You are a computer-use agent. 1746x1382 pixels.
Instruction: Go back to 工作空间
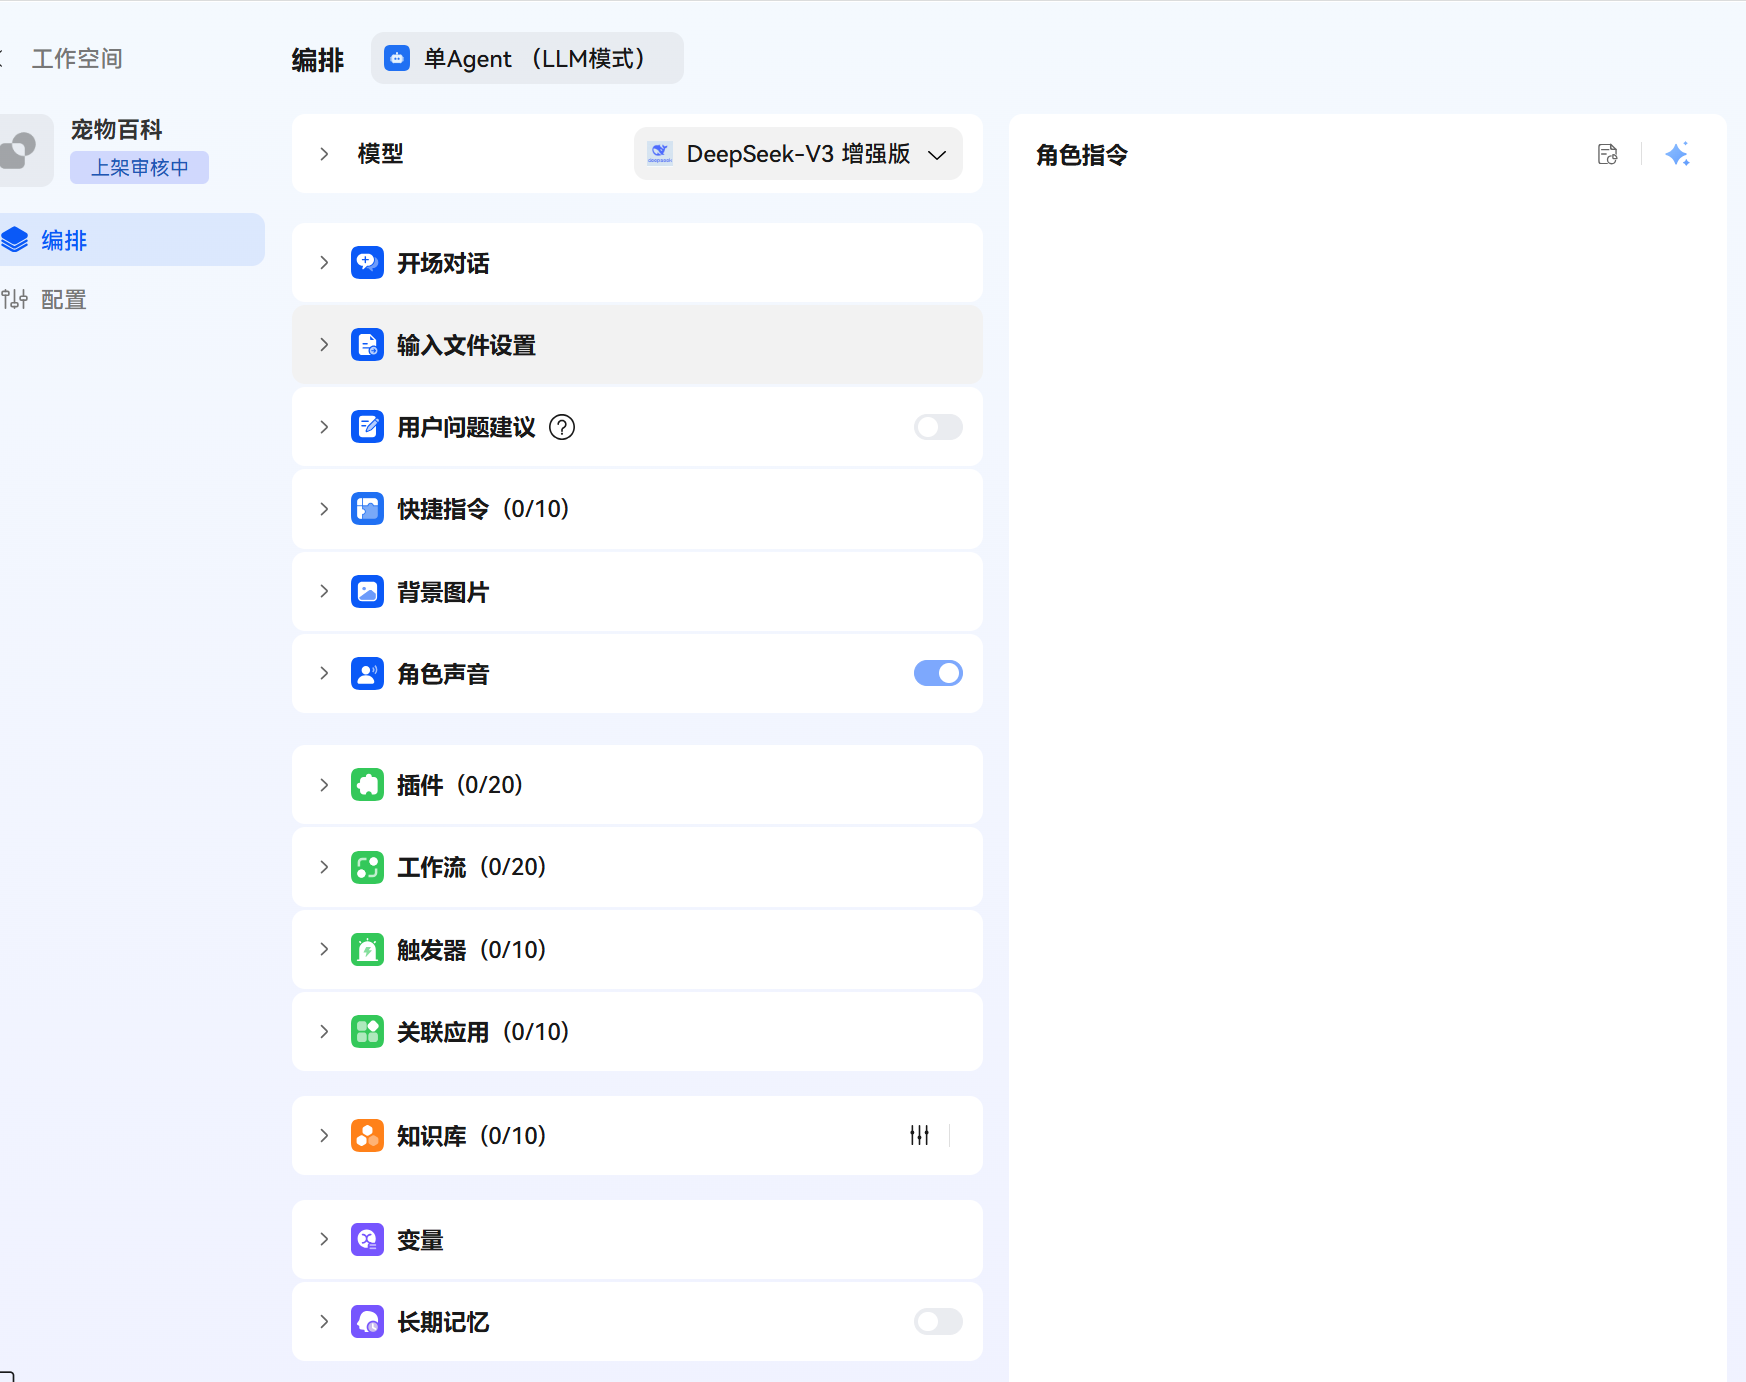(76, 58)
